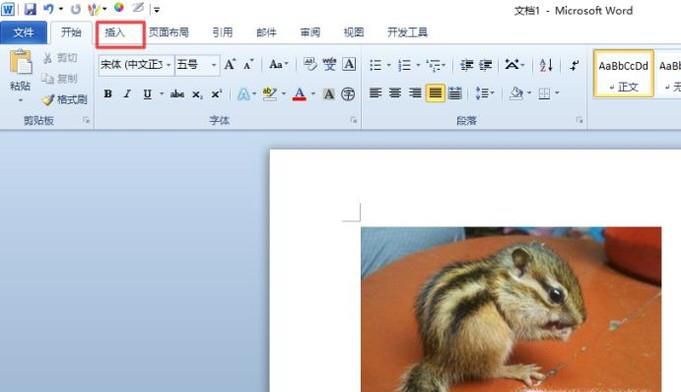This screenshot has height=392, width=681.
Task: Open the 文件 (File) tab
Action: click(23, 33)
